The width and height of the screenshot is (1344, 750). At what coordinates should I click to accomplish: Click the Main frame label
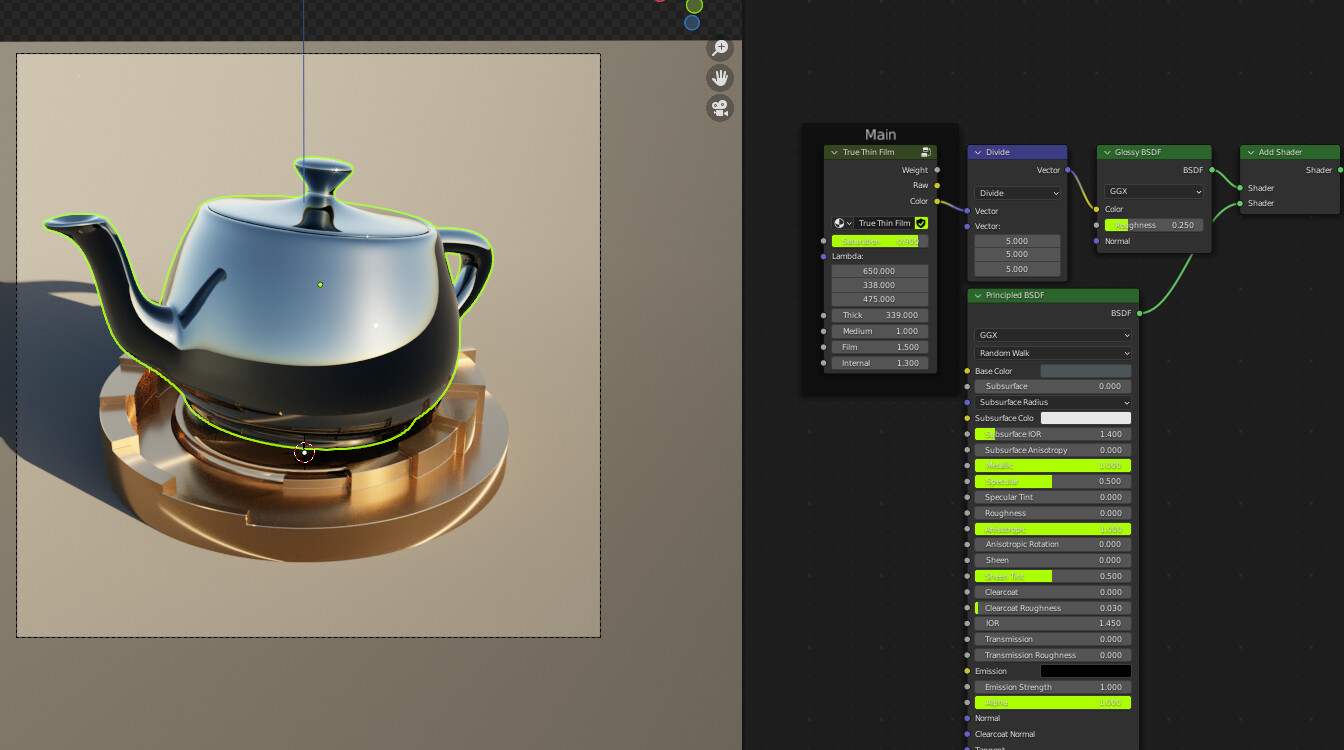coord(880,135)
